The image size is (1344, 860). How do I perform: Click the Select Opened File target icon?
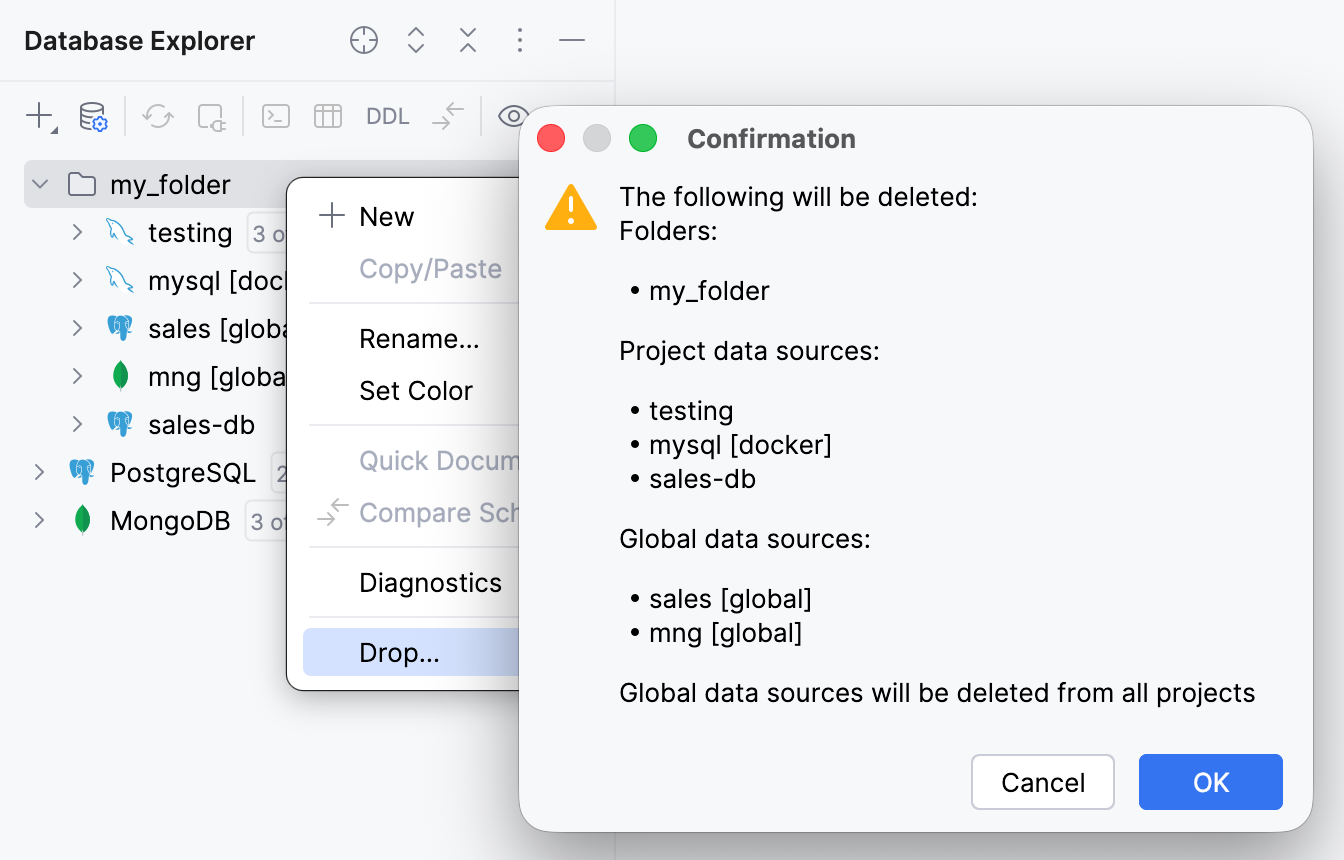click(364, 41)
